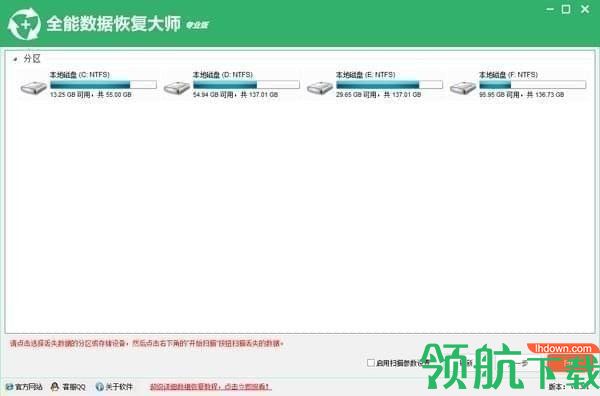Select local disk E: NTFS drive icon
This screenshot has width=600, height=396.
(320, 88)
